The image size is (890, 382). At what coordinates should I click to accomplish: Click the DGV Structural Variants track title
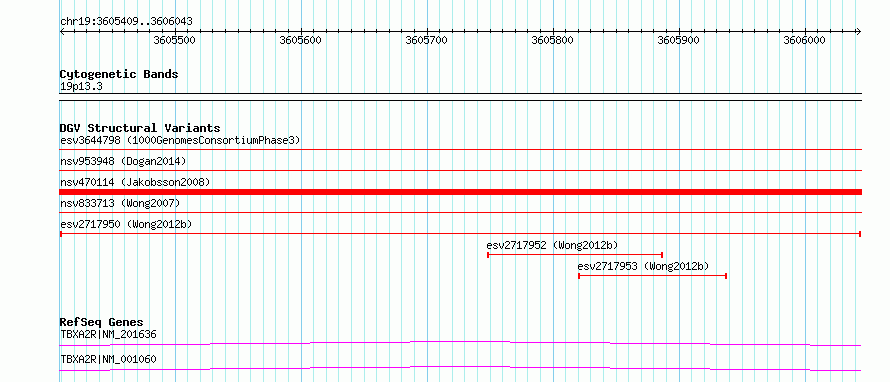[x=140, y=128]
